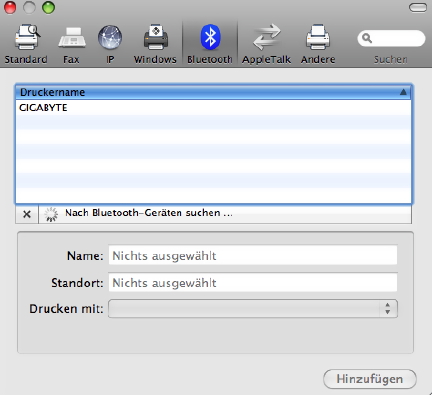Click the Andere printer icon
This screenshot has height=395, width=432.
tap(318, 37)
